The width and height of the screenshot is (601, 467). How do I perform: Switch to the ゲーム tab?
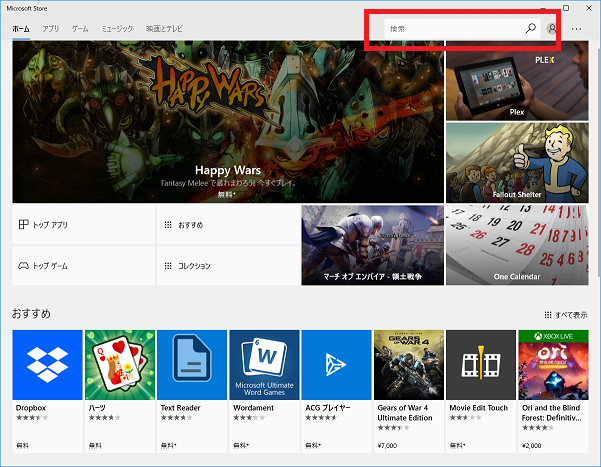pos(80,29)
